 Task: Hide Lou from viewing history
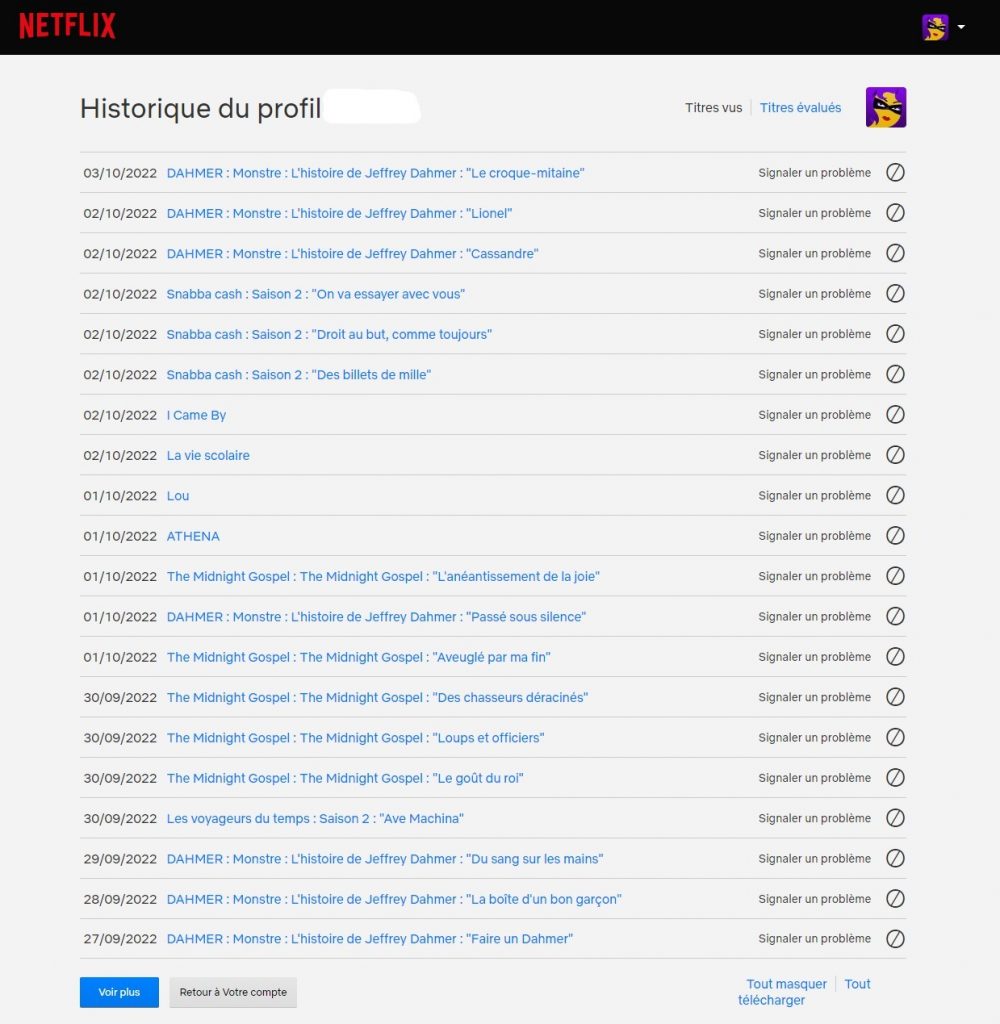coord(895,496)
